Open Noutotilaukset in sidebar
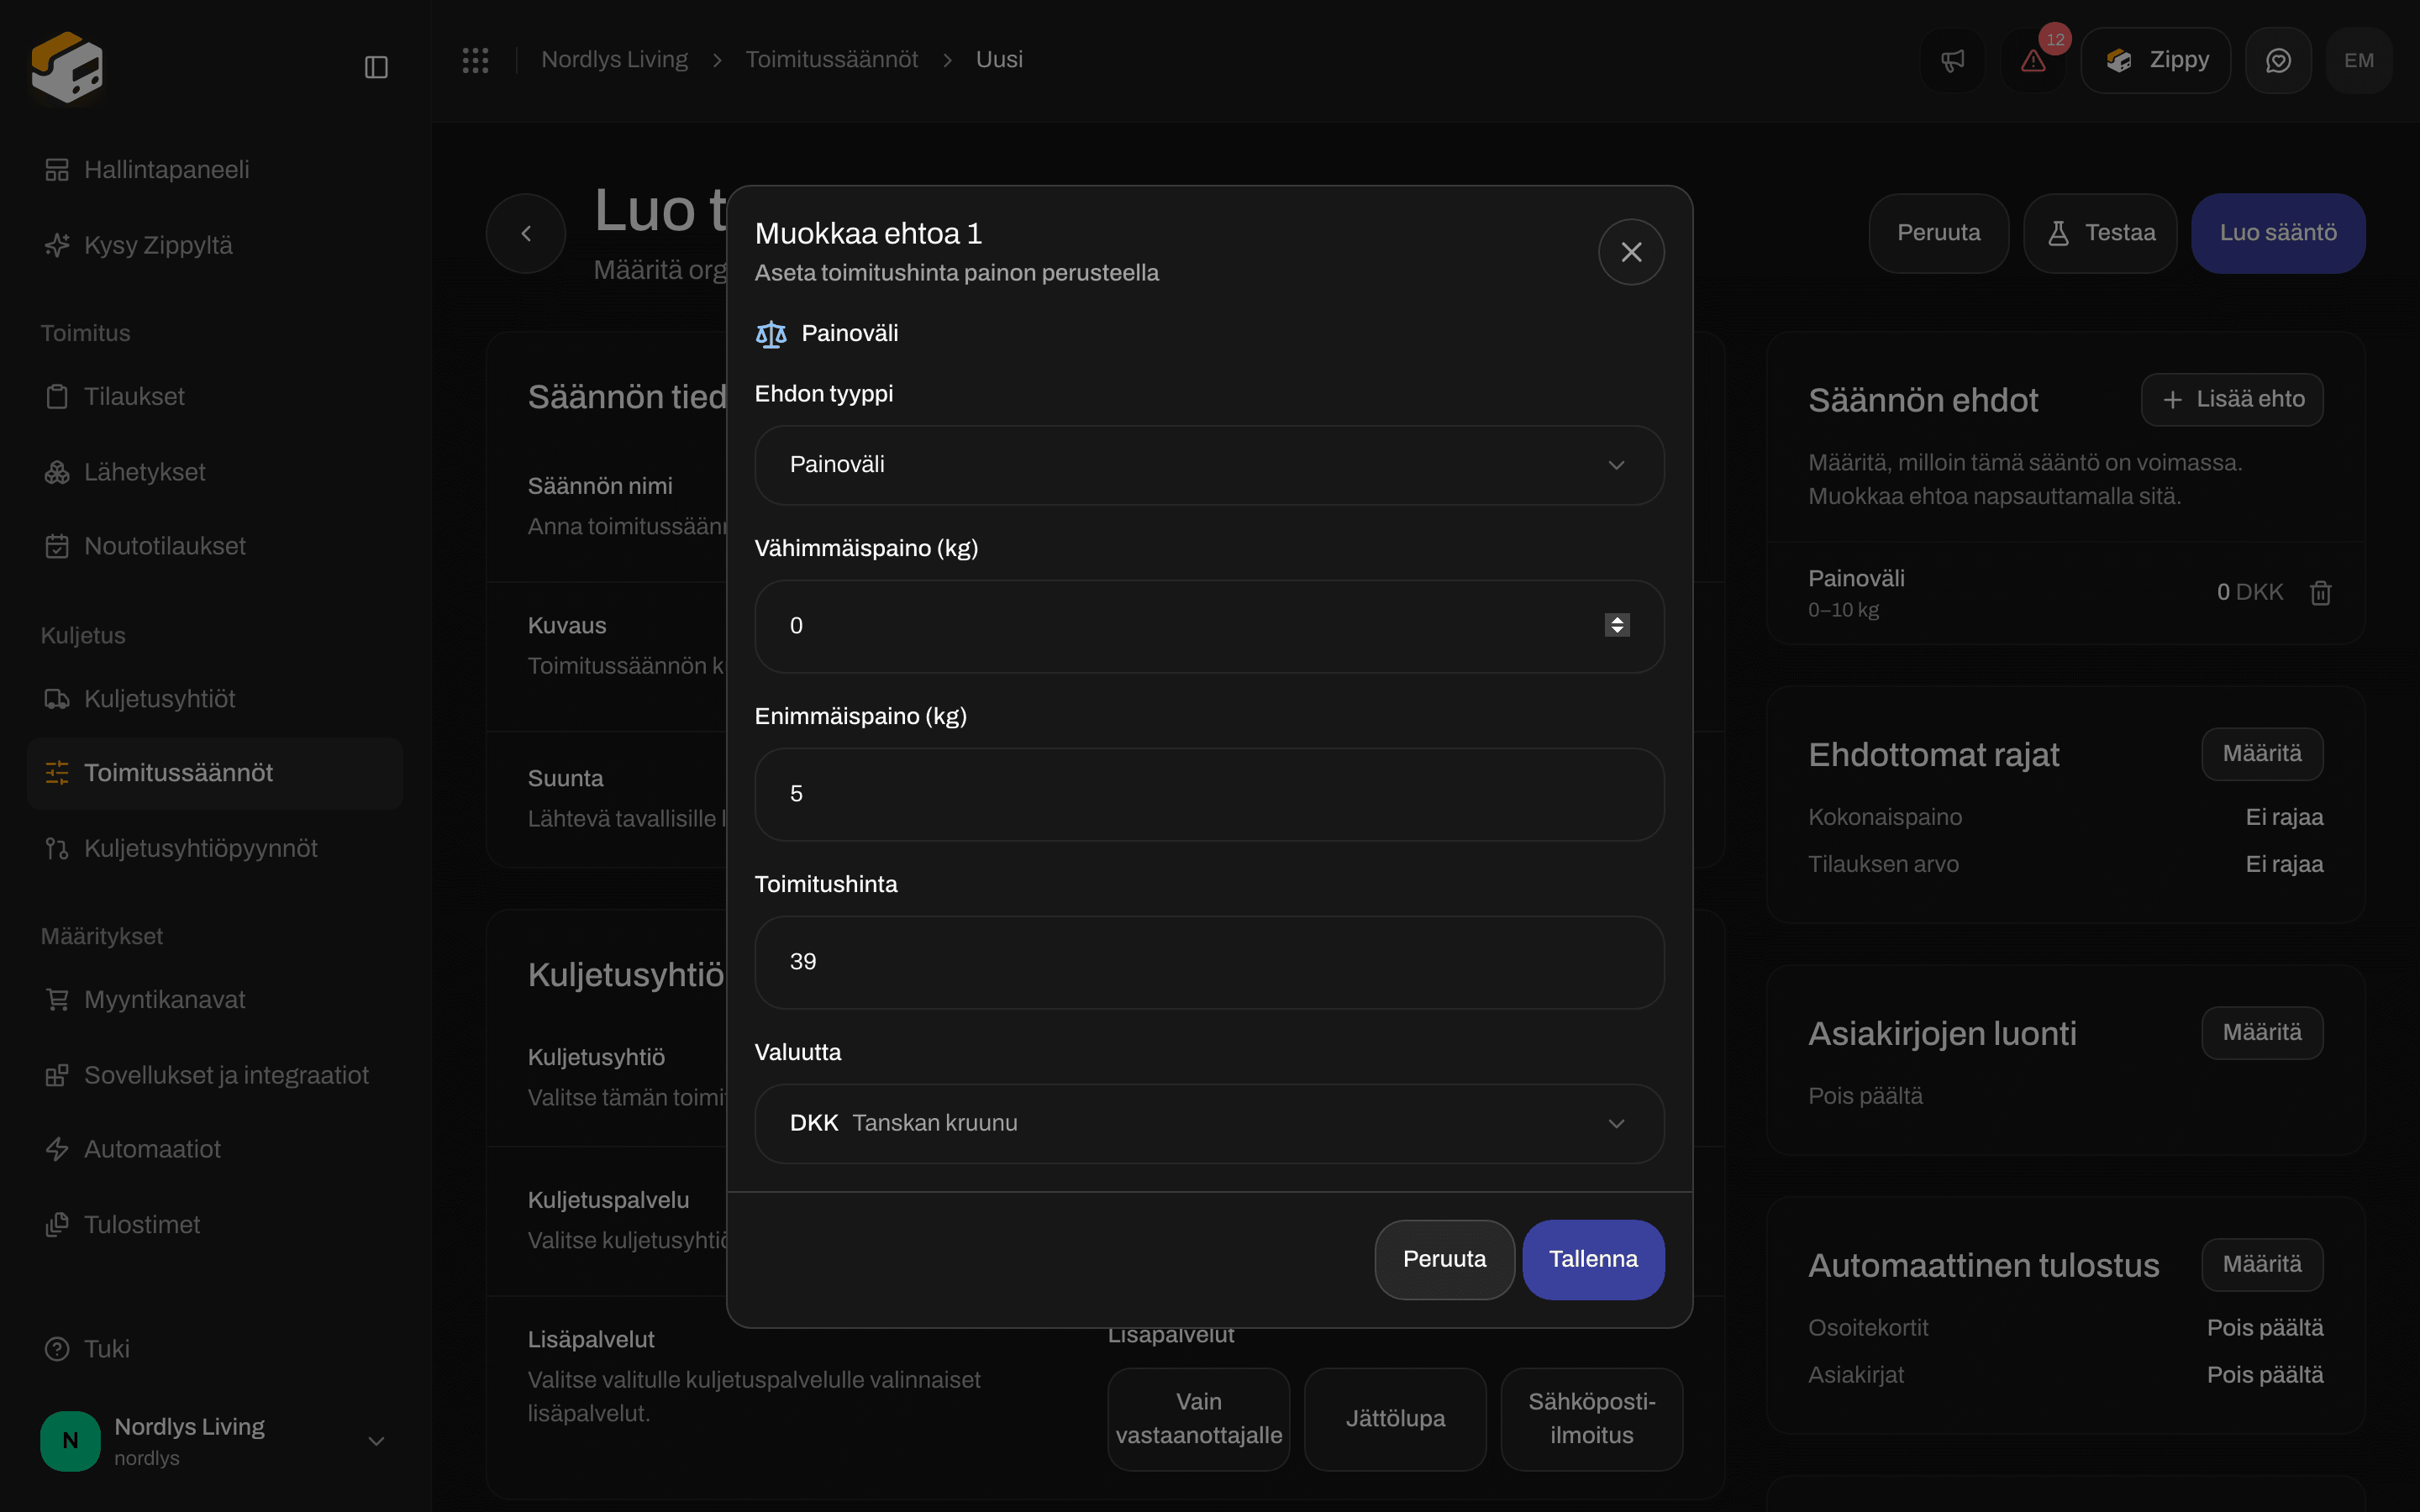The image size is (2420, 1512). [x=215, y=546]
